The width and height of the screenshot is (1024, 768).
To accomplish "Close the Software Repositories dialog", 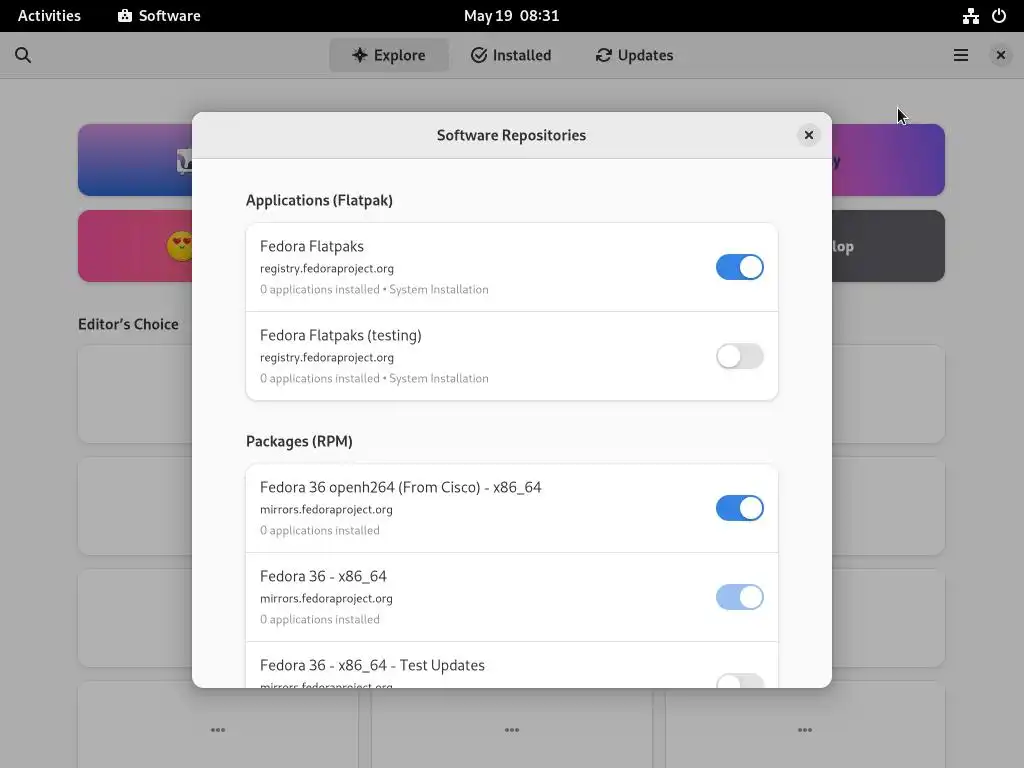I will click(808, 135).
